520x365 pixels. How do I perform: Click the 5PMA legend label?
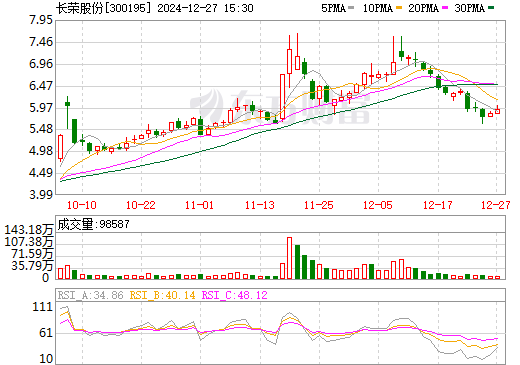[x=333, y=8]
